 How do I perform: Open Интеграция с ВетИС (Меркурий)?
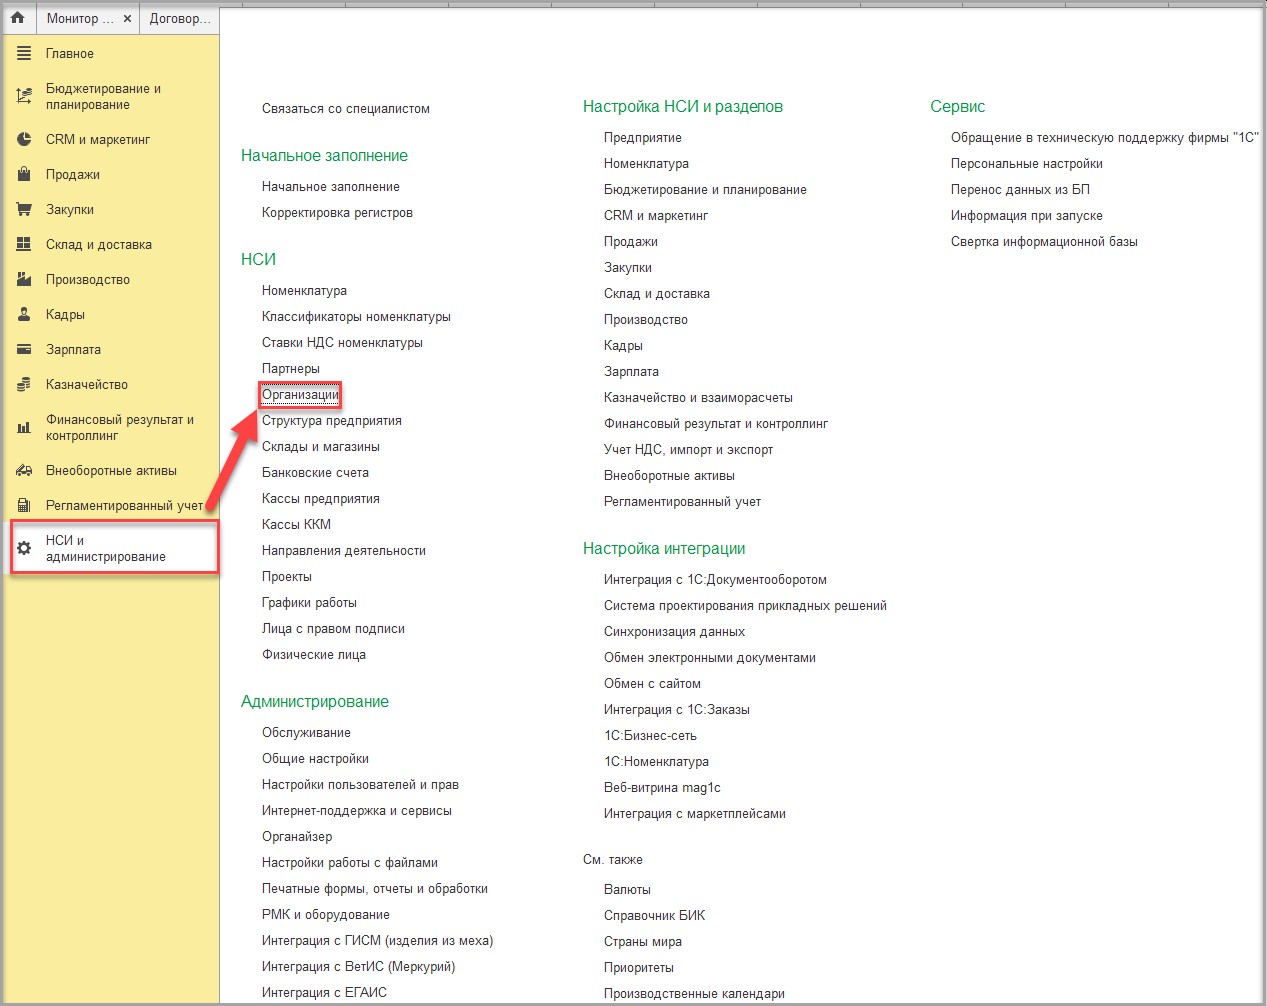(358, 966)
